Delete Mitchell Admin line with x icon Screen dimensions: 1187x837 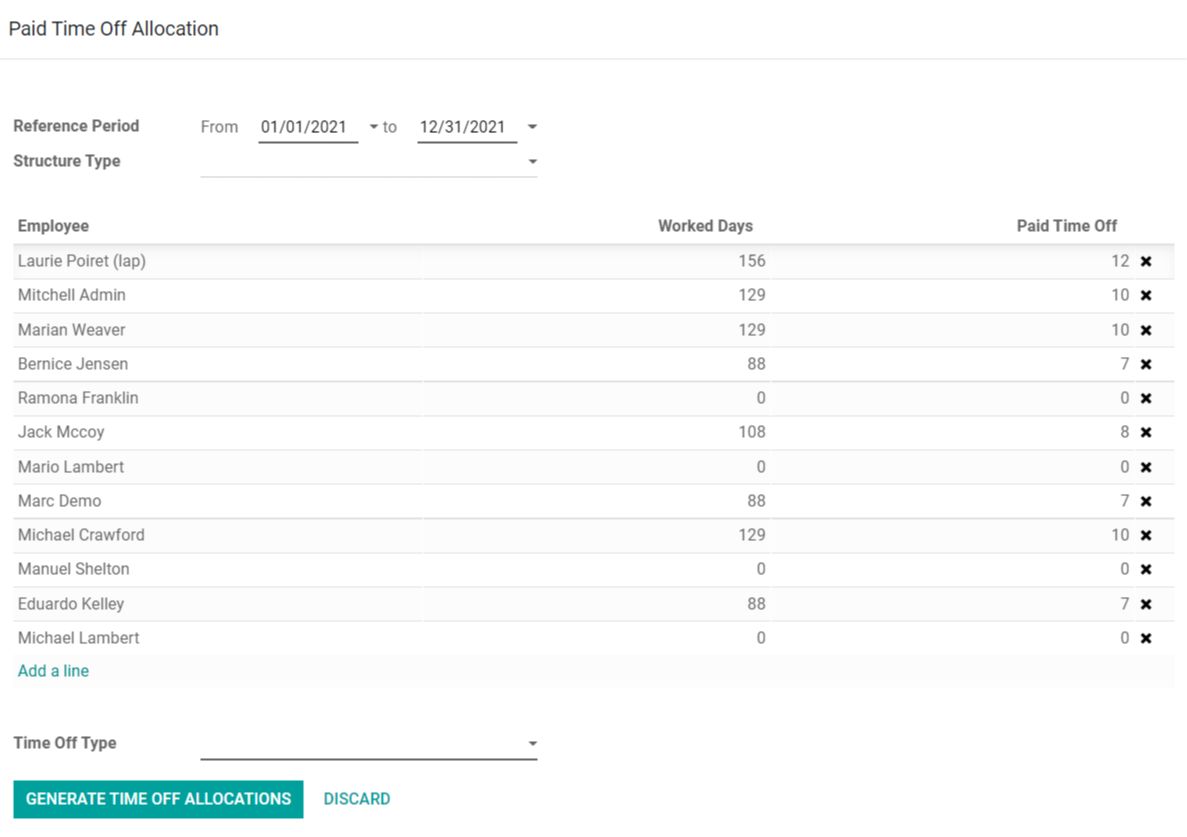pos(1146,295)
